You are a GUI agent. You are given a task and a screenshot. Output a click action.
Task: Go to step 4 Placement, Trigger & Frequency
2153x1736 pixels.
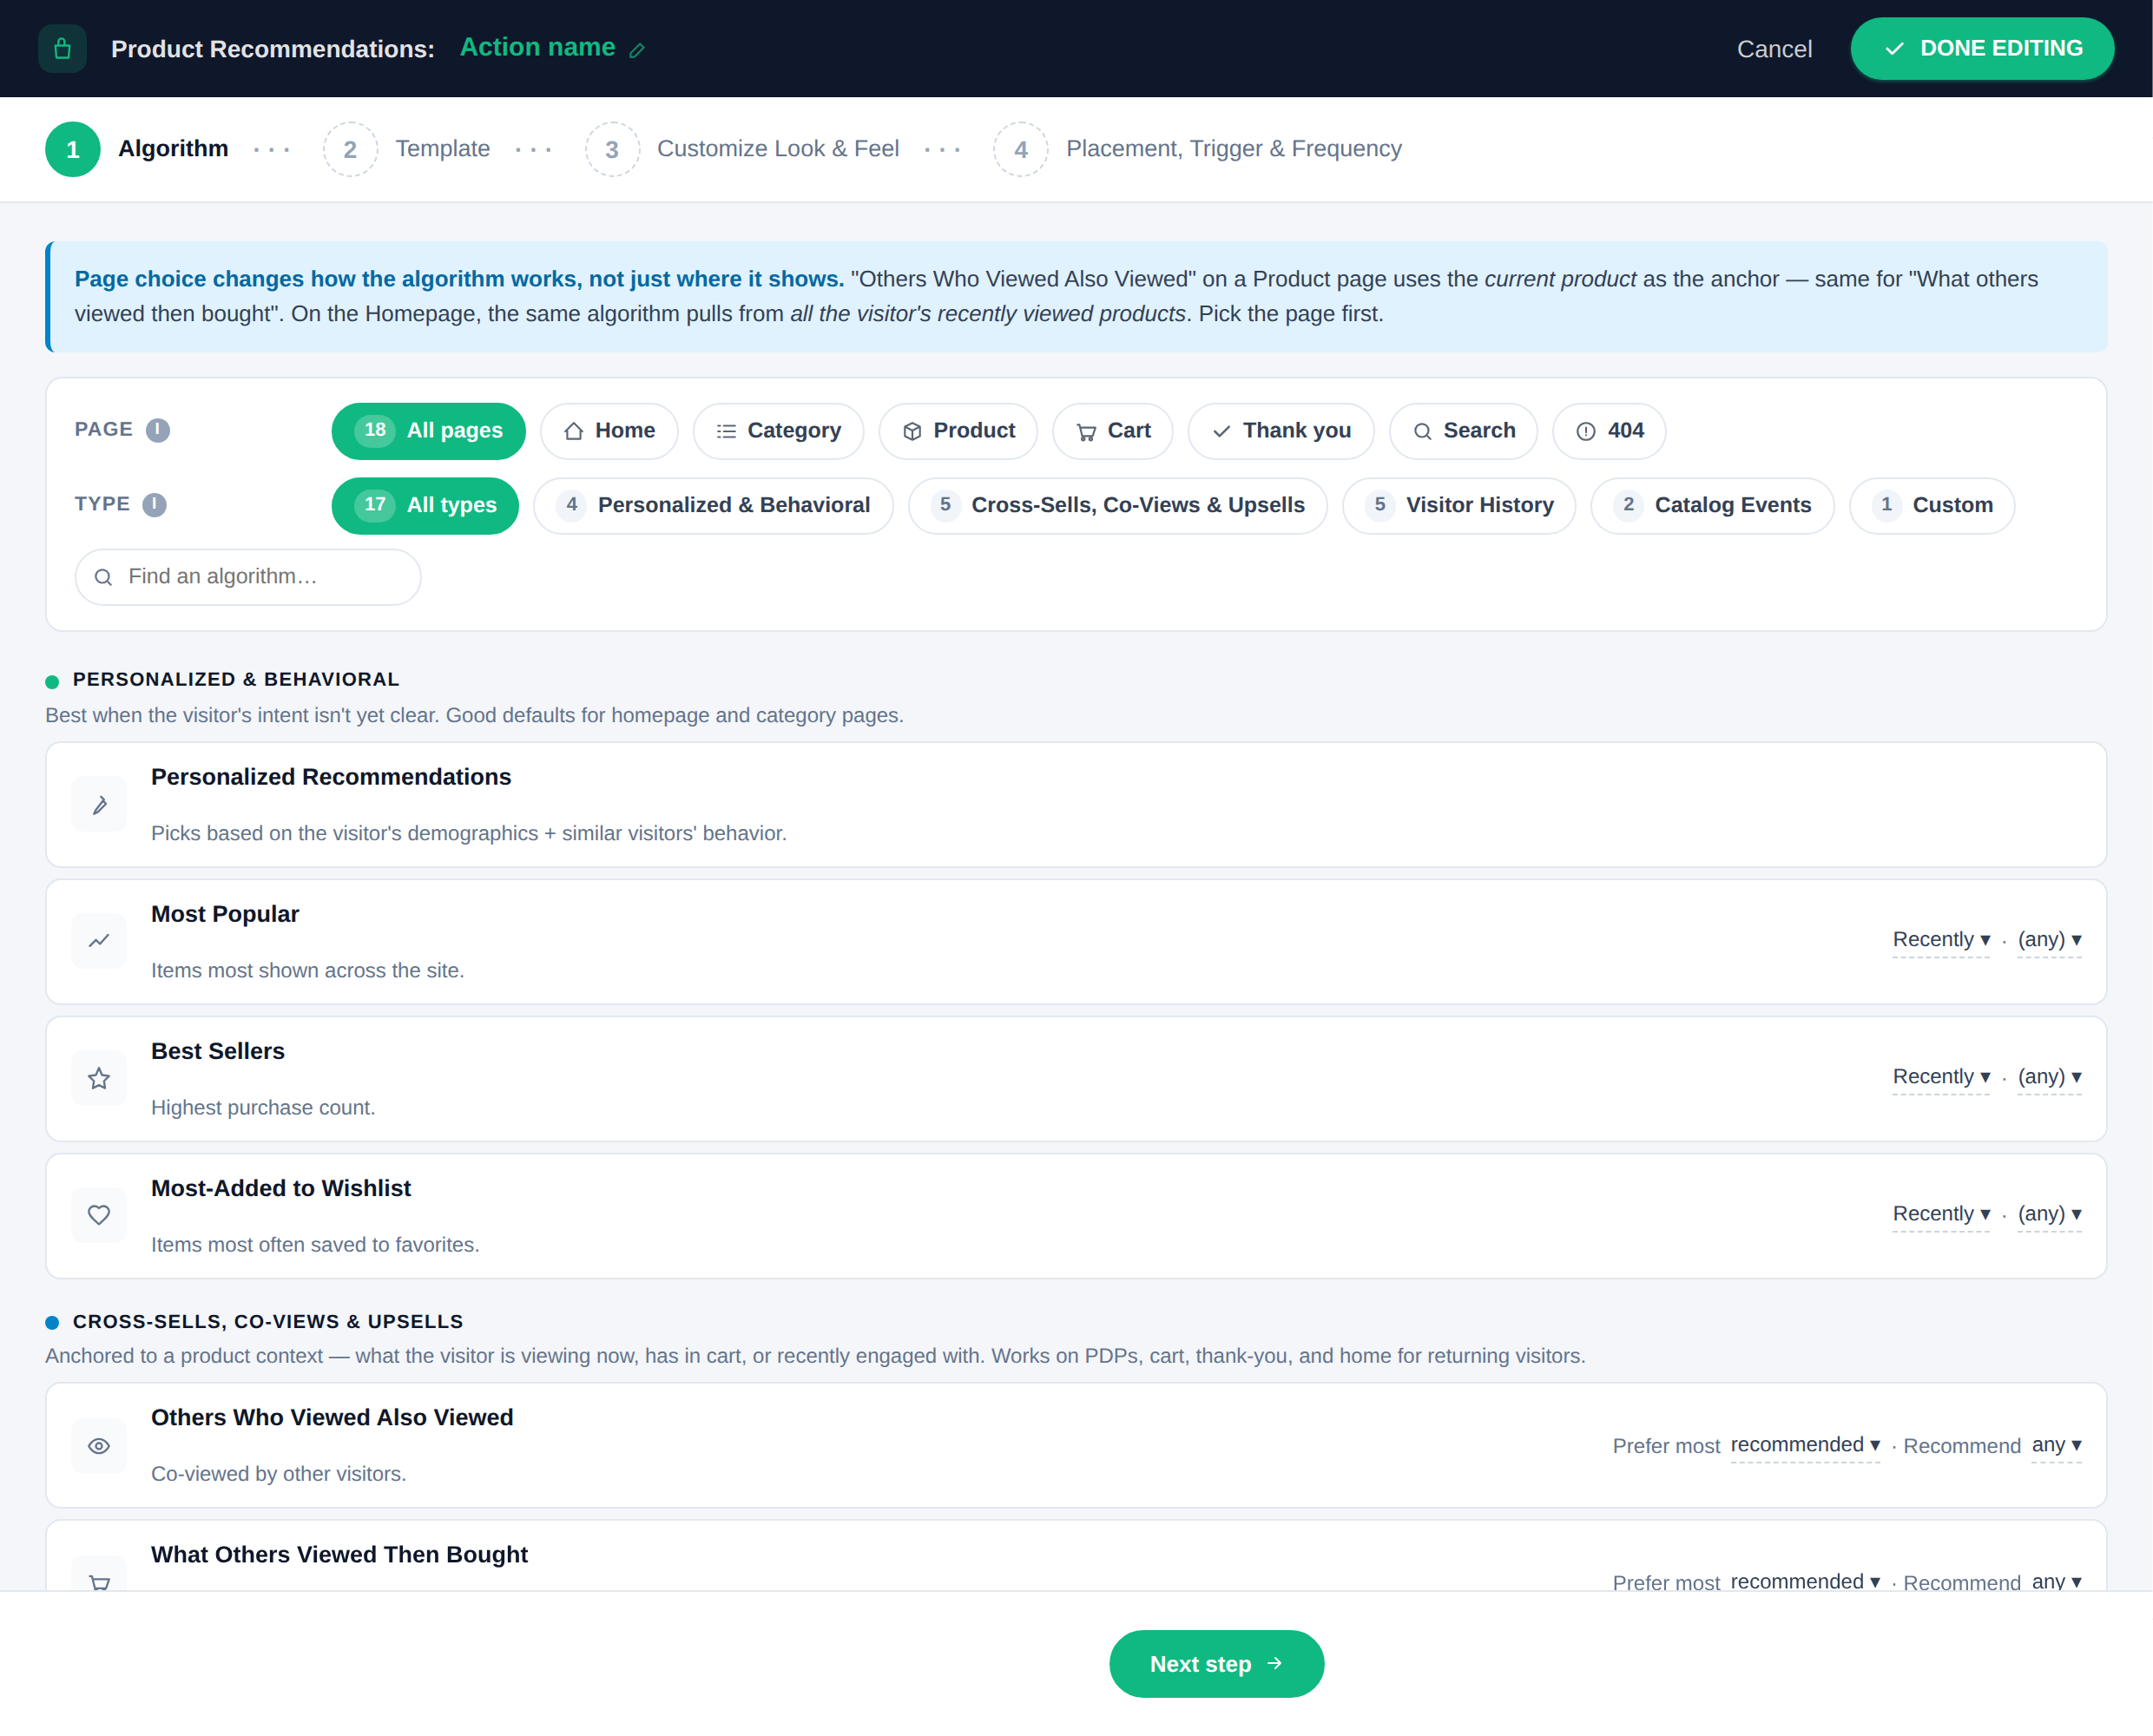click(1197, 149)
